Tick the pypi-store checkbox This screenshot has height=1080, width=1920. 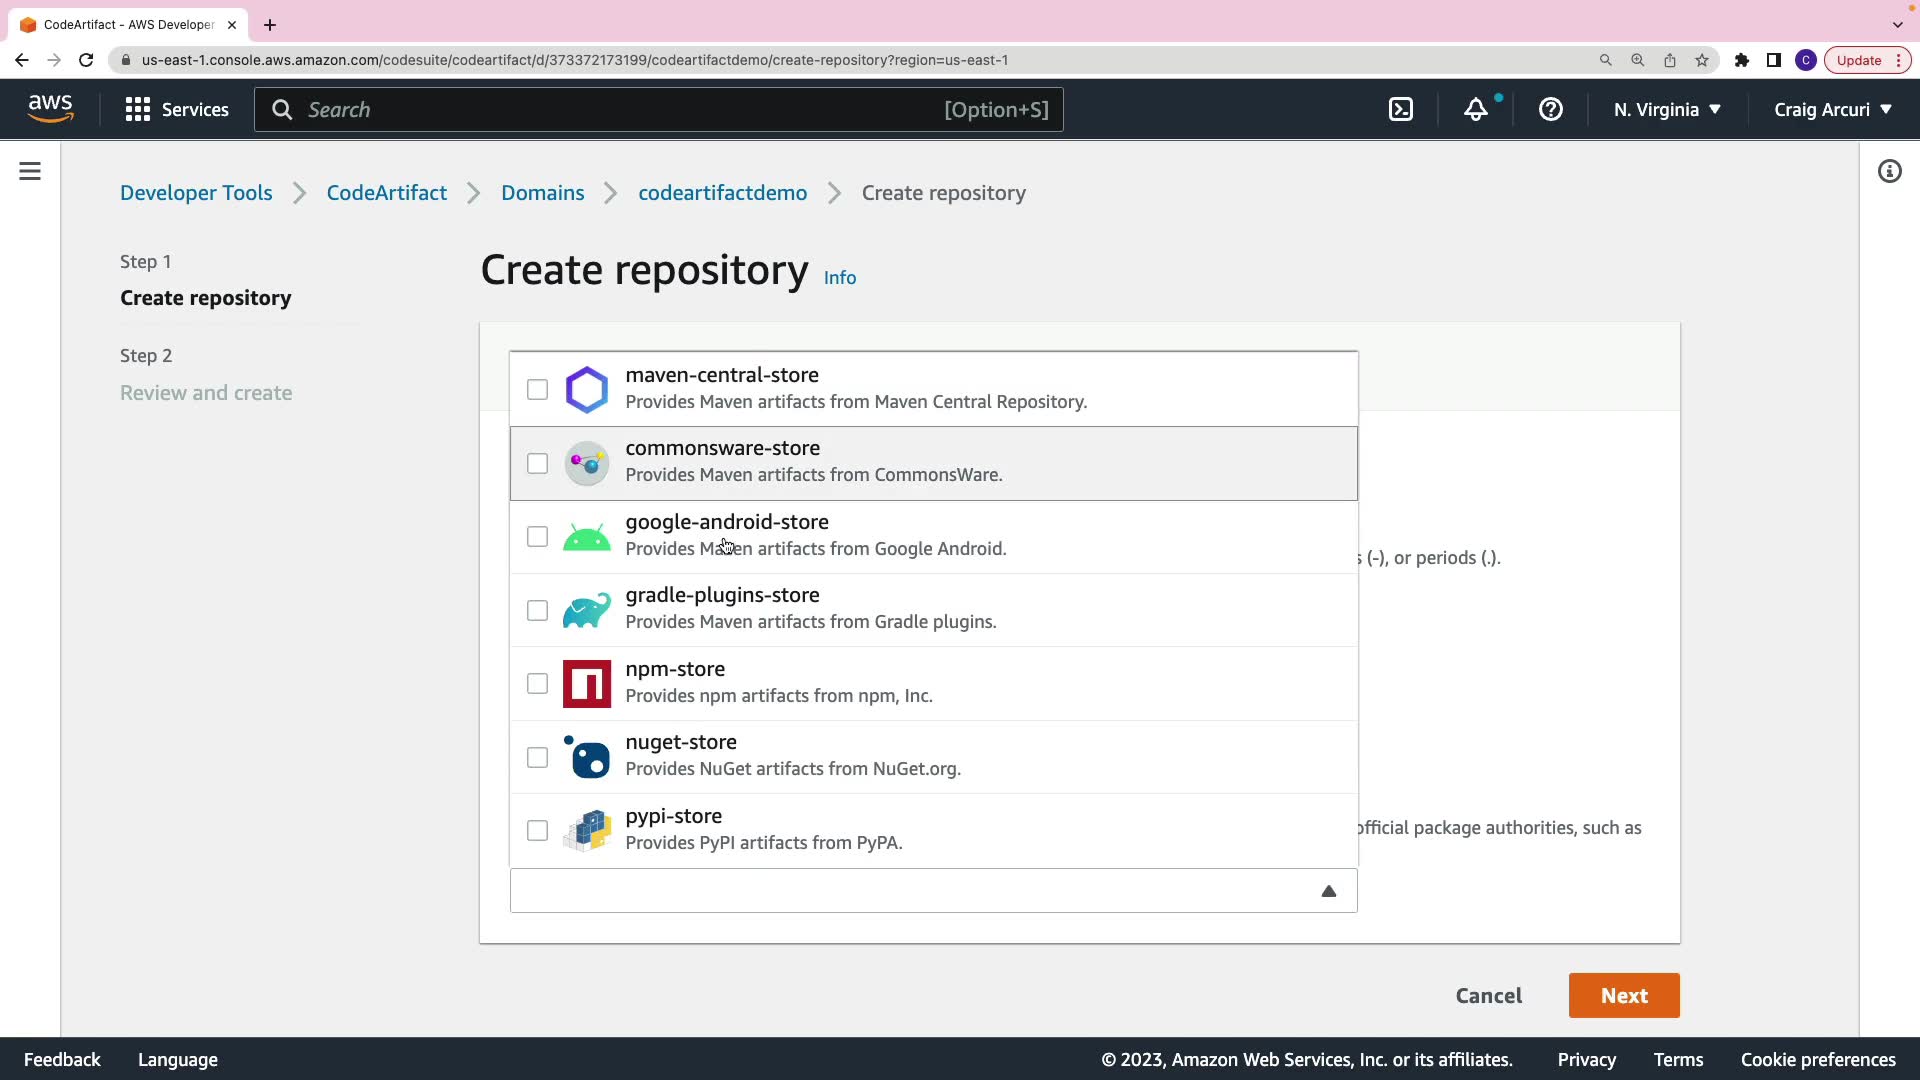pyautogui.click(x=537, y=831)
